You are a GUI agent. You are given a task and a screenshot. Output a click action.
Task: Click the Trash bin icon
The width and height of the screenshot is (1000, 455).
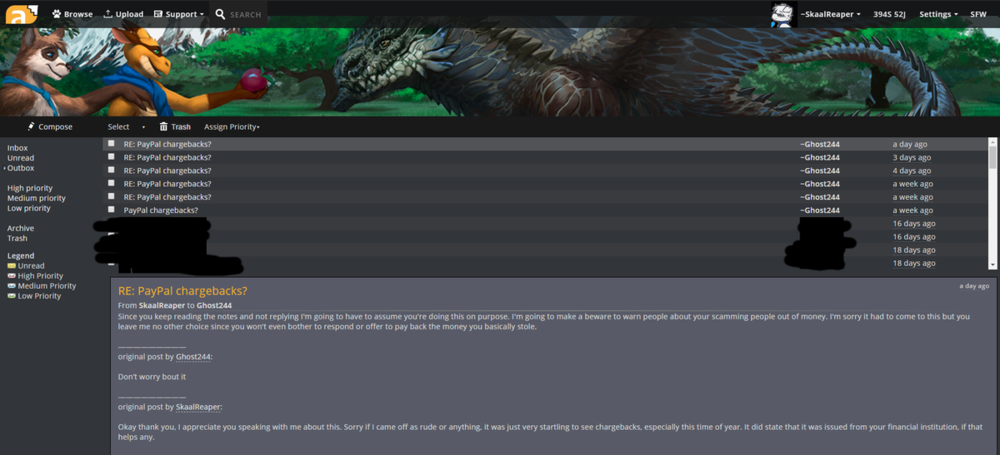click(x=164, y=126)
